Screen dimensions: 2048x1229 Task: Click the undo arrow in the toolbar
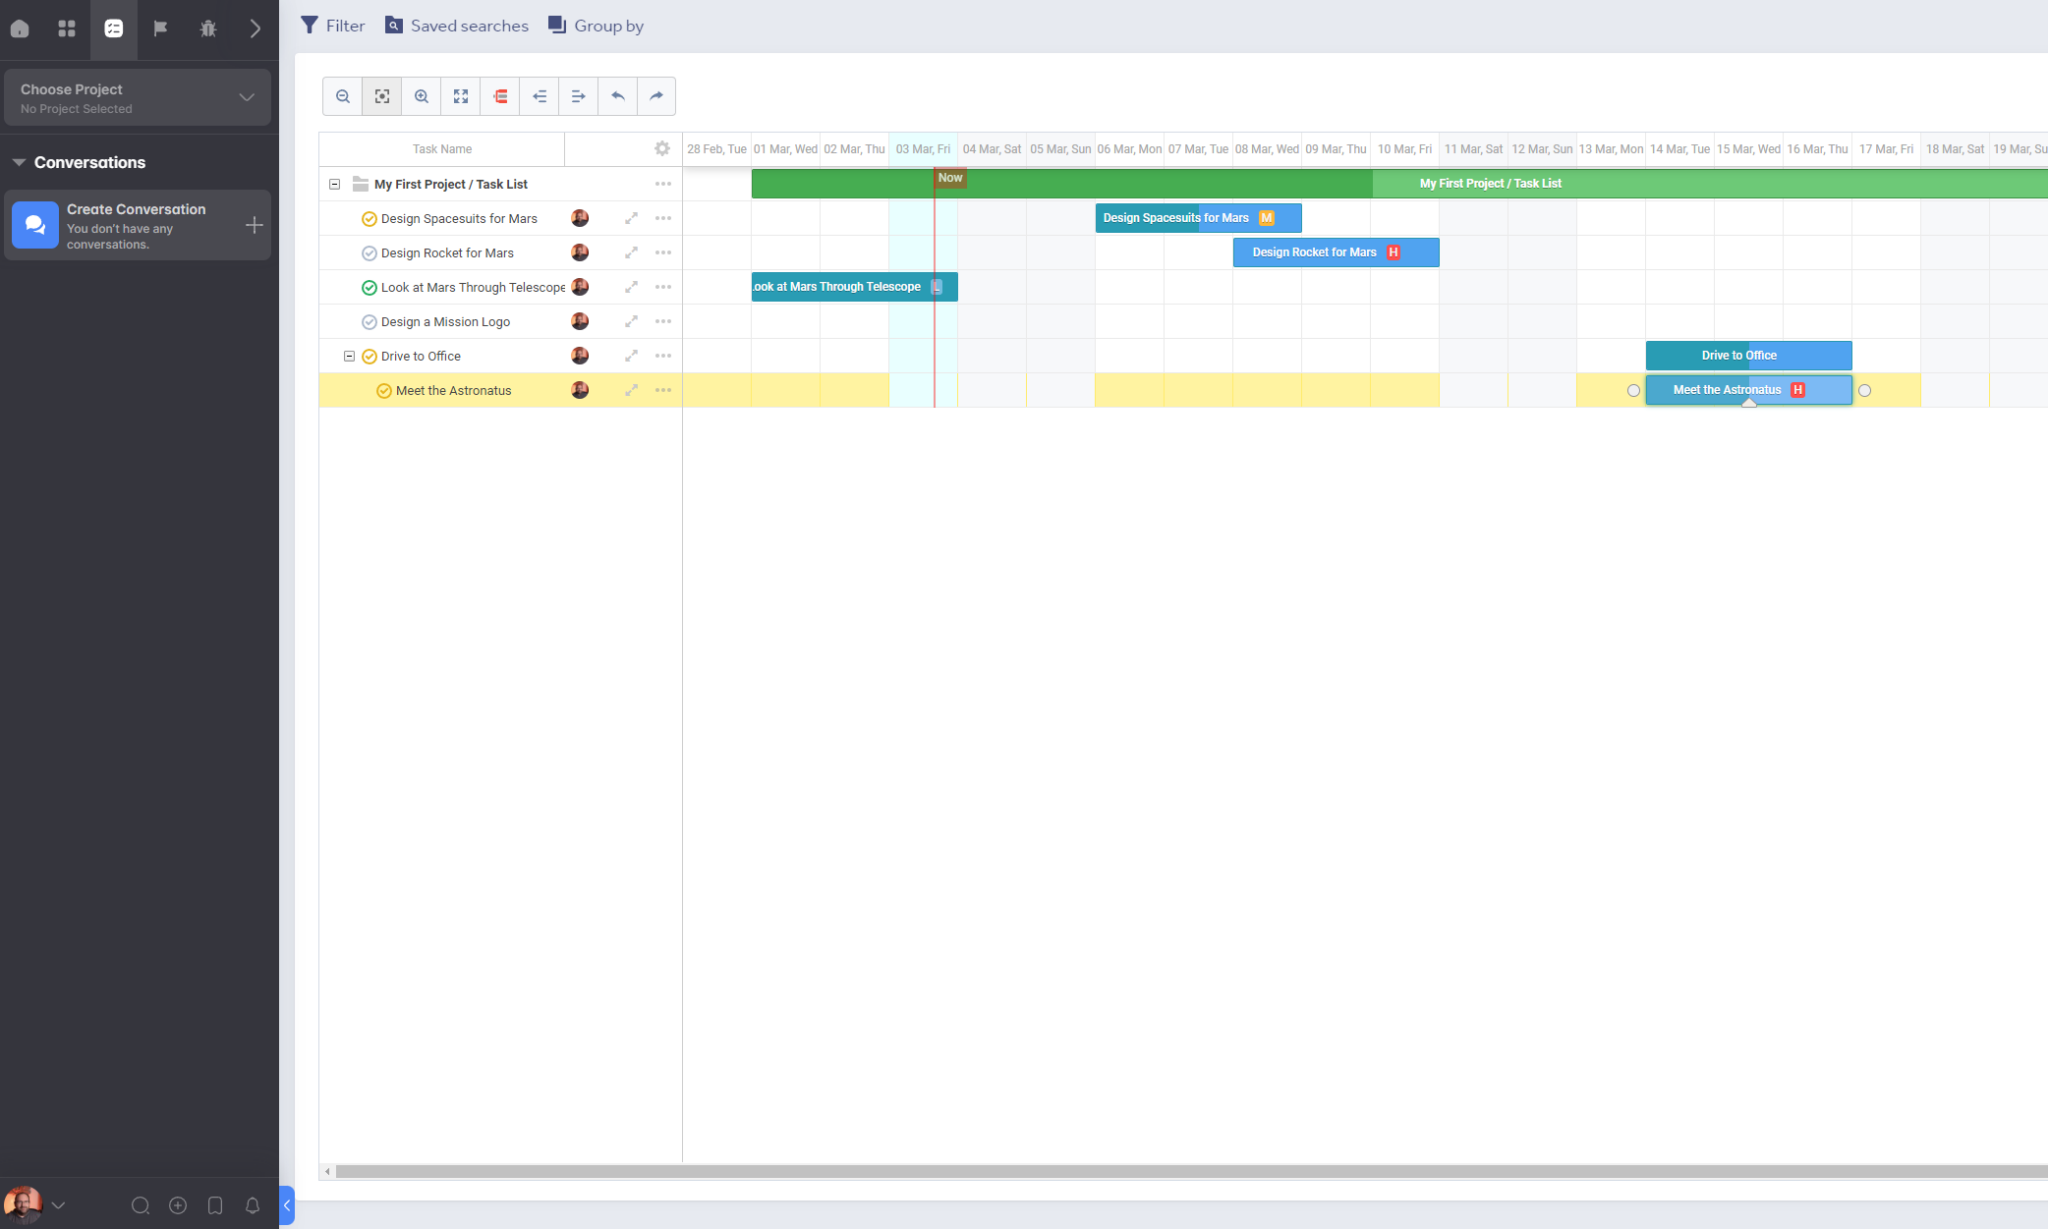coord(617,96)
